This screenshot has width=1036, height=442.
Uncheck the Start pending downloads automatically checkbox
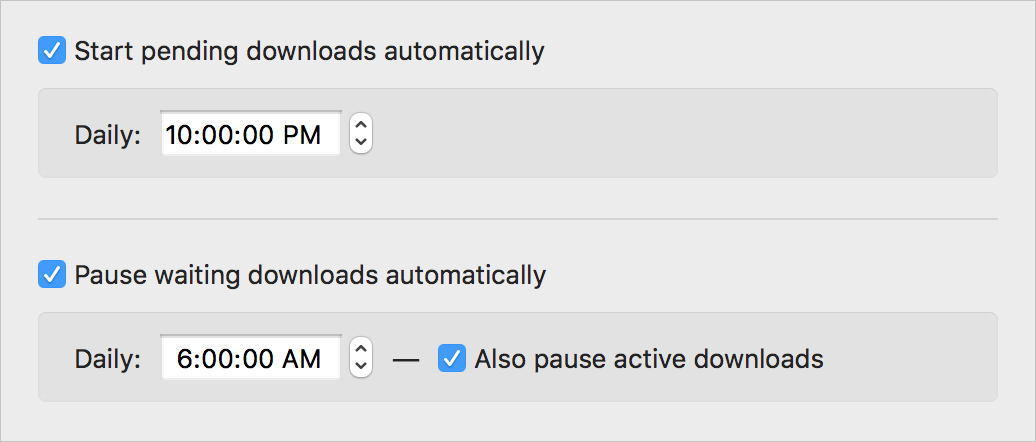(x=51, y=50)
